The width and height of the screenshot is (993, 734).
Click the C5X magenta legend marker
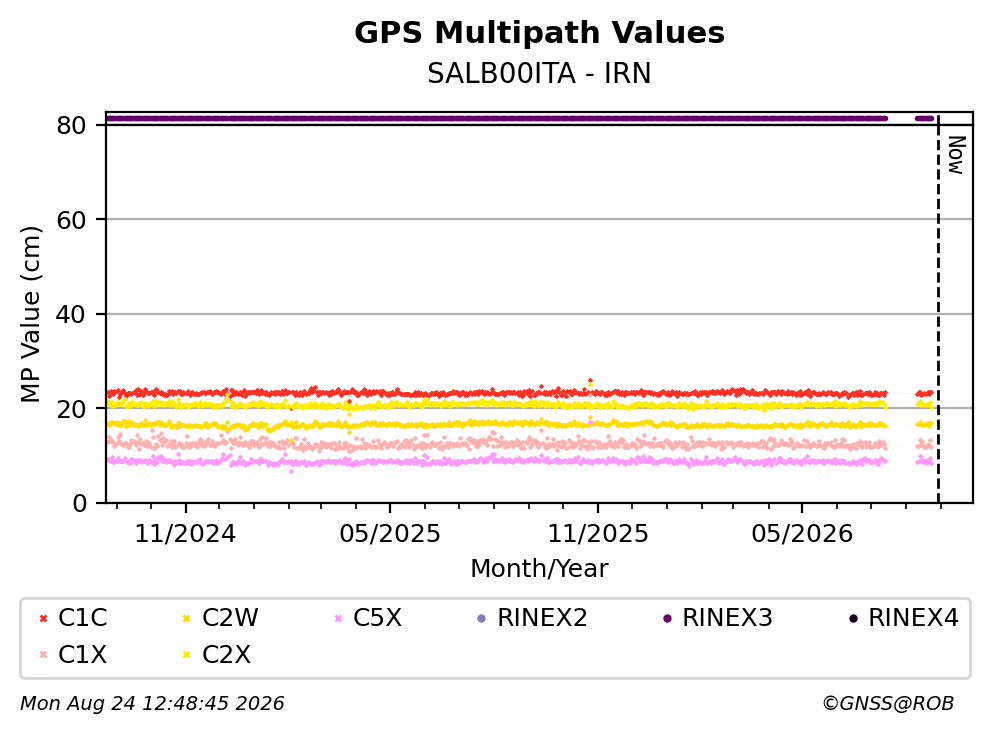(x=338, y=618)
